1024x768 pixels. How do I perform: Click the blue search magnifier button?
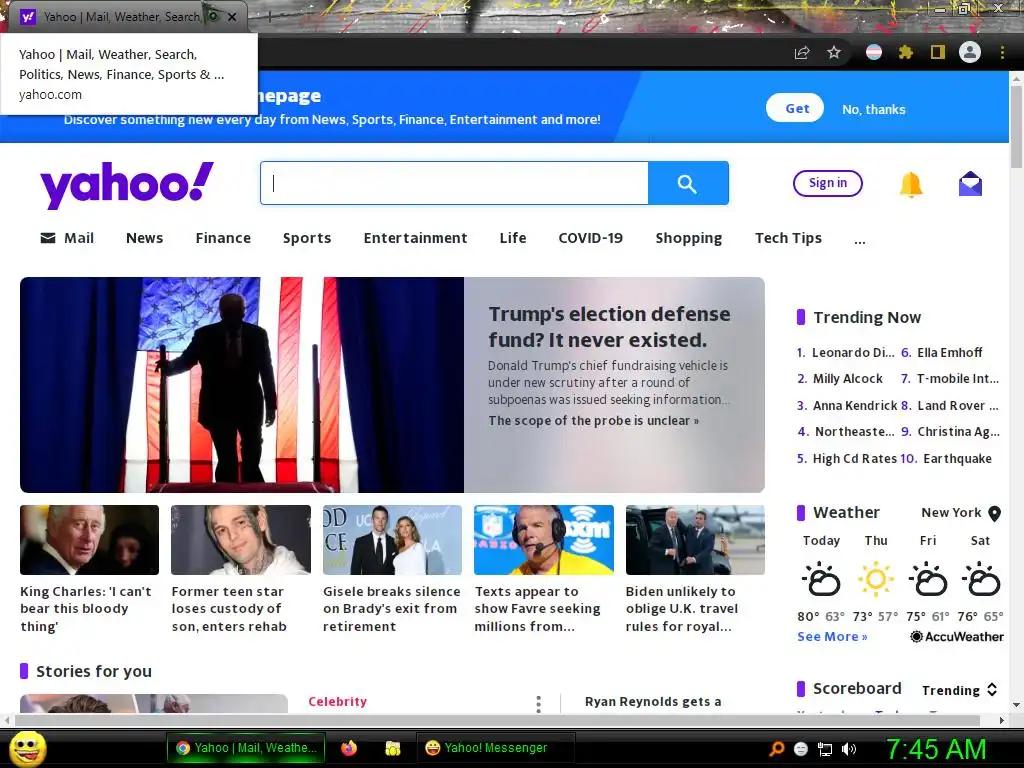[688, 184]
